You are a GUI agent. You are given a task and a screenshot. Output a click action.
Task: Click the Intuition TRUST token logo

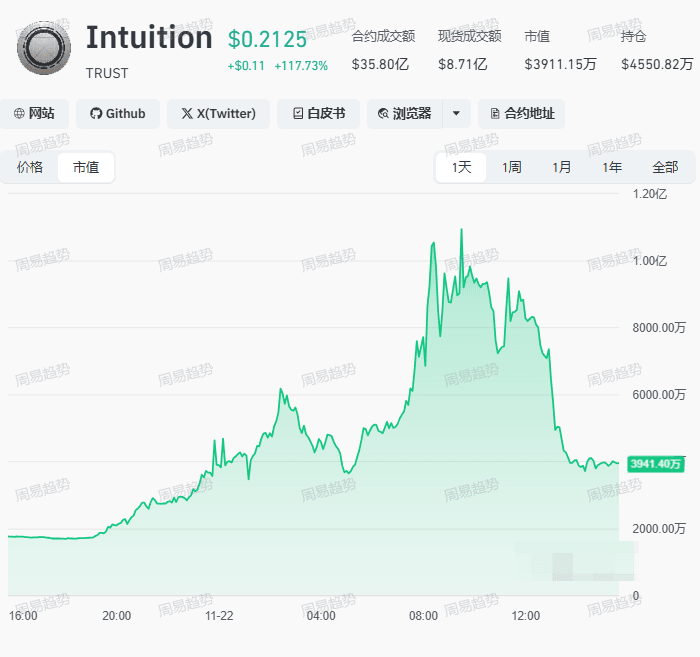pyautogui.click(x=45, y=48)
